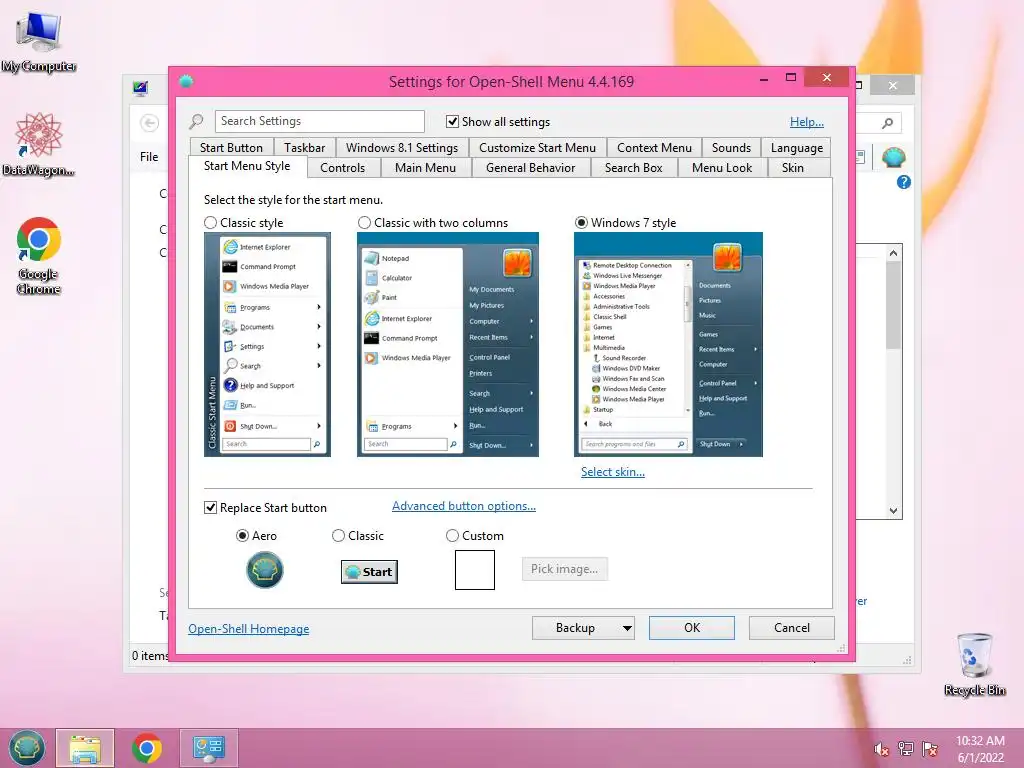Click the Pick image button
The width and height of the screenshot is (1024, 768).
click(x=564, y=569)
